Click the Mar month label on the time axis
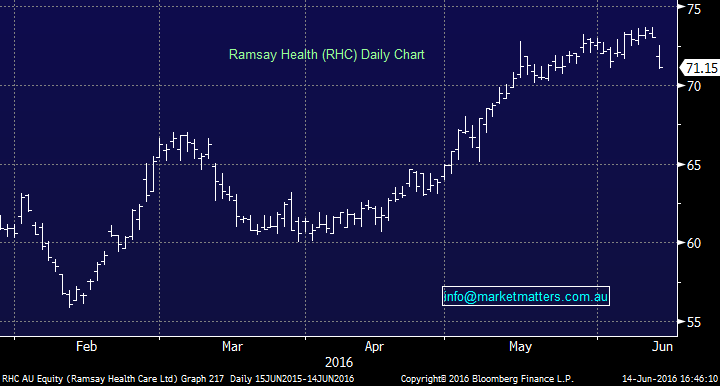This screenshot has width=720, height=386. pyautogui.click(x=232, y=346)
